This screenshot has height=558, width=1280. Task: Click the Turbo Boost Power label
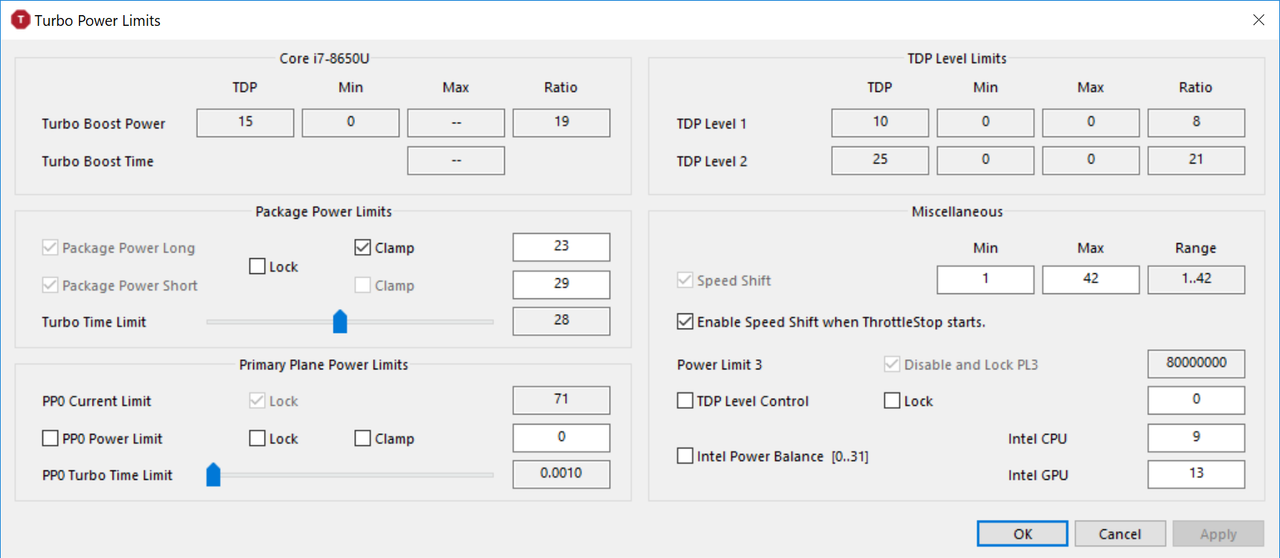pyautogui.click(x=104, y=124)
